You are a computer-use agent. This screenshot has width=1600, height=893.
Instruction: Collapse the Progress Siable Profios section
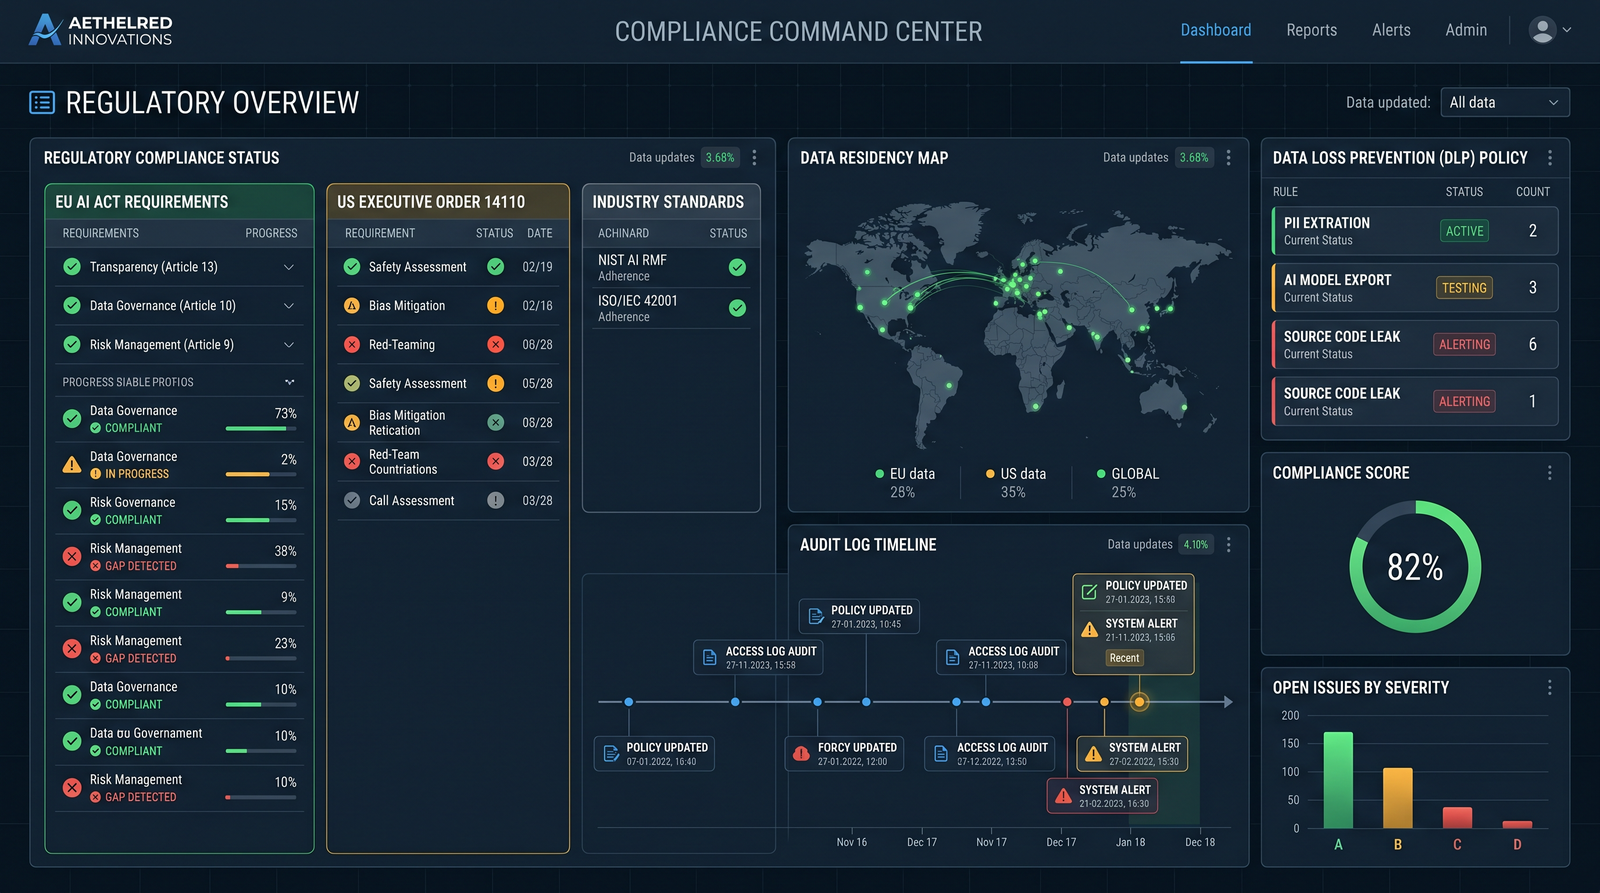pos(289,382)
